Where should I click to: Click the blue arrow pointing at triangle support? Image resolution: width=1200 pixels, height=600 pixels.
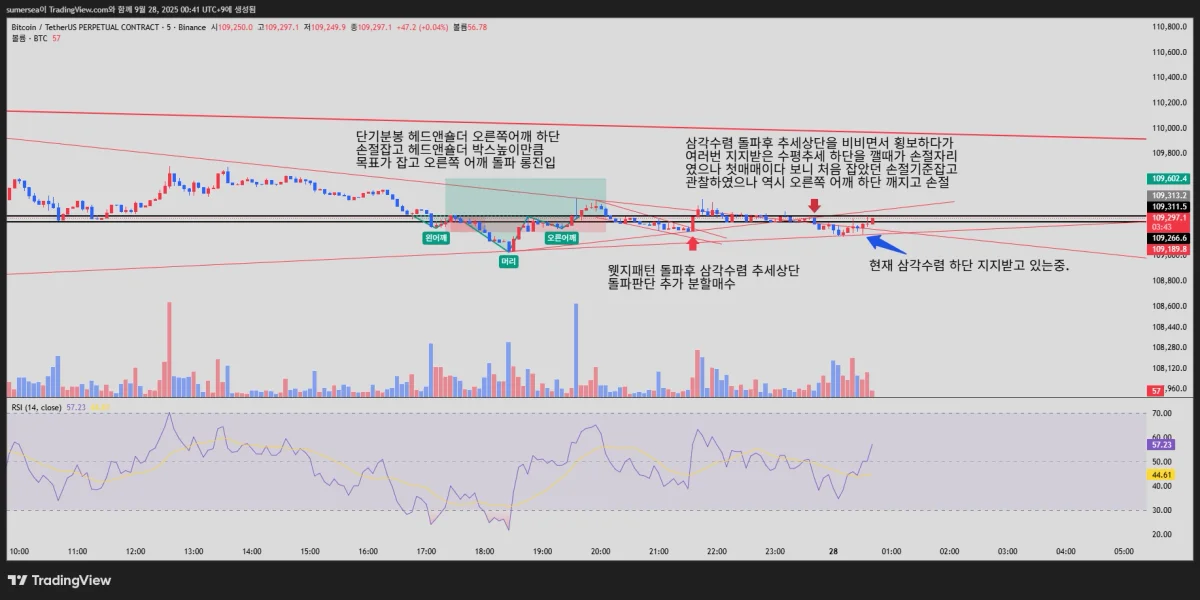click(x=888, y=243)
